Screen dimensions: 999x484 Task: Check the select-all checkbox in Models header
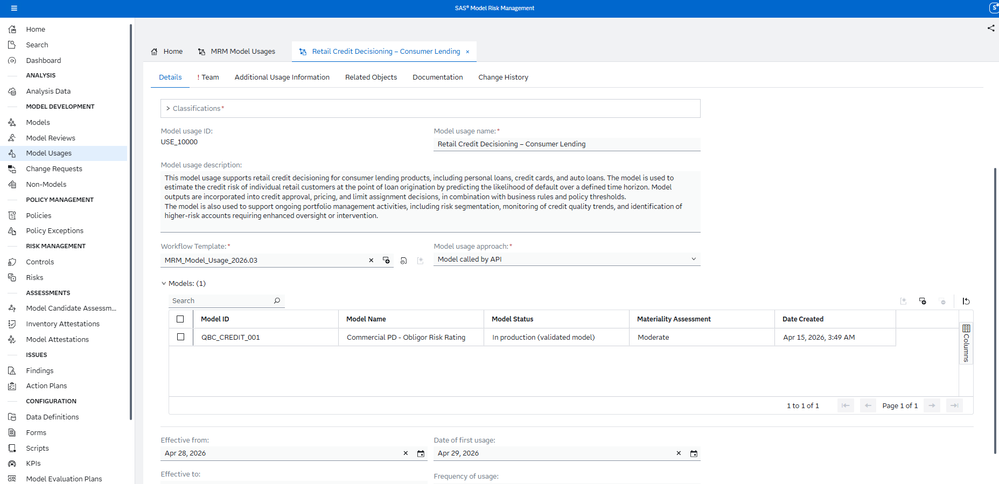point(180,319)
